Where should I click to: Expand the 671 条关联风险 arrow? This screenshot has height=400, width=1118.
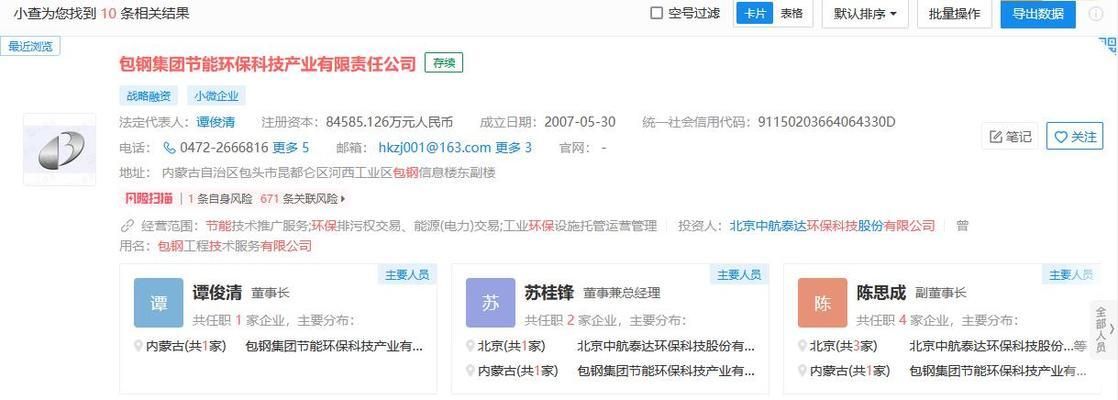pyautogui.click(x=344, y=200)
